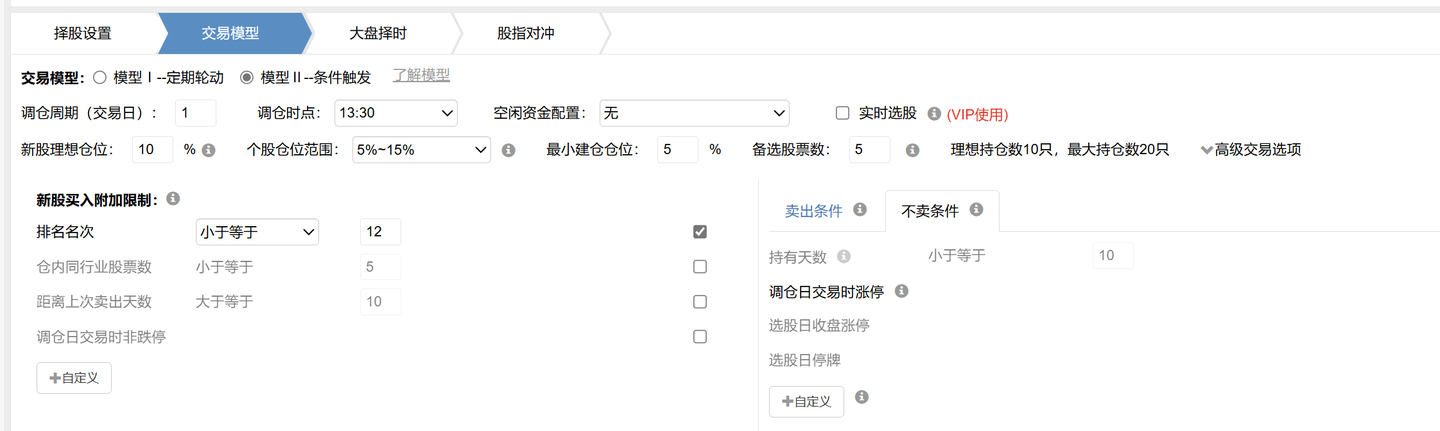Switch to 大盘择时 tab

coord(378,33)
